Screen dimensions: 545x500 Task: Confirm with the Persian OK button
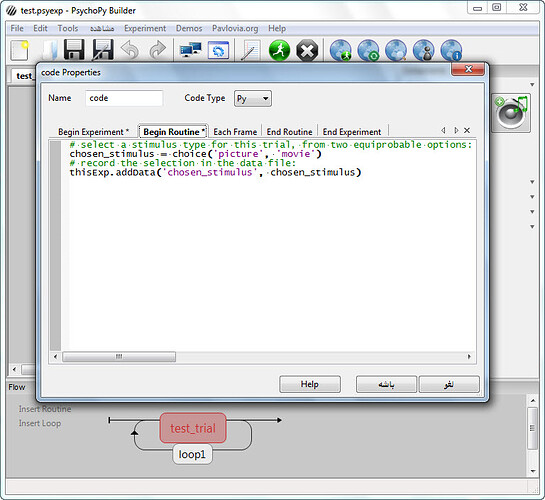pyautogui.click(x=386, y=384)
